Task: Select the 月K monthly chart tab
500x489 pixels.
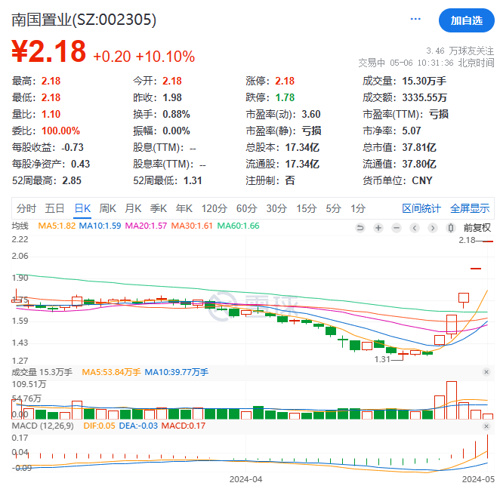Action: 133,209
